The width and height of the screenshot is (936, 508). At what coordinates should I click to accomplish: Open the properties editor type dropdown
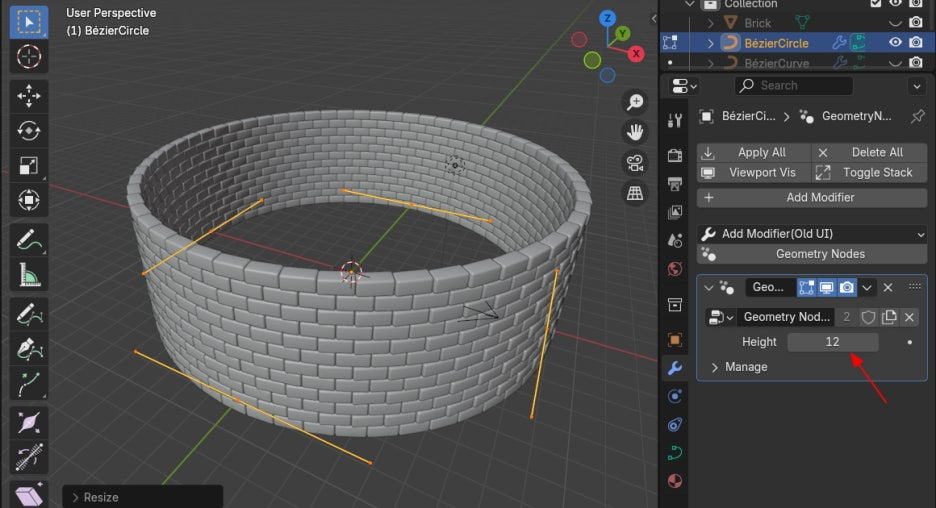coord(684,86)
